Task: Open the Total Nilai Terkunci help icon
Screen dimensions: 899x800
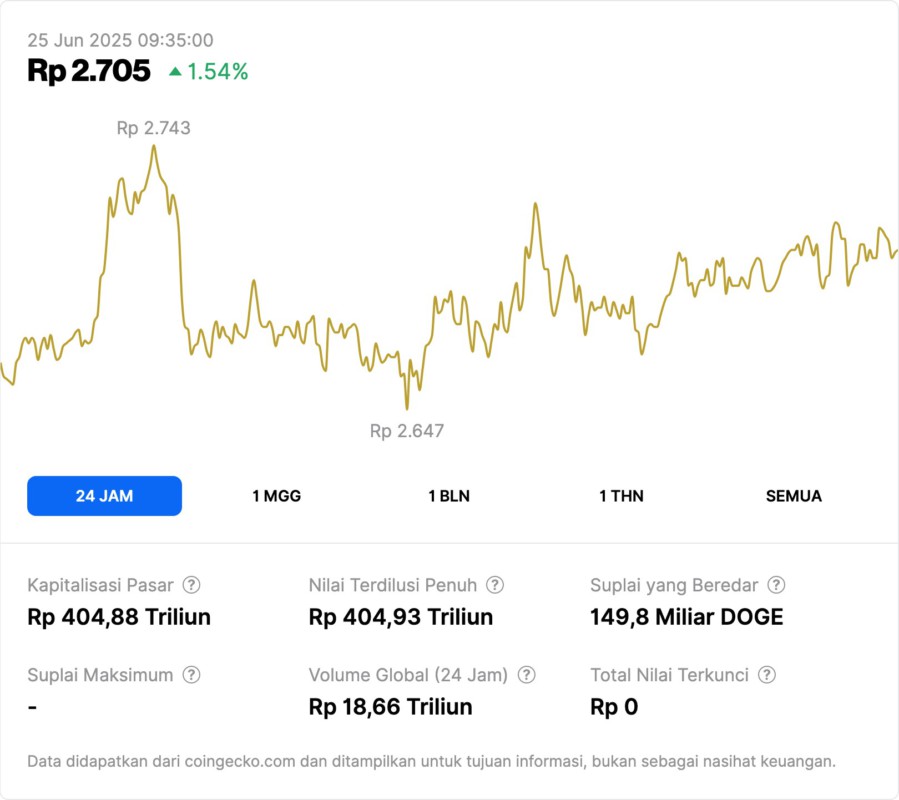Action: click(x=767, y=675)
